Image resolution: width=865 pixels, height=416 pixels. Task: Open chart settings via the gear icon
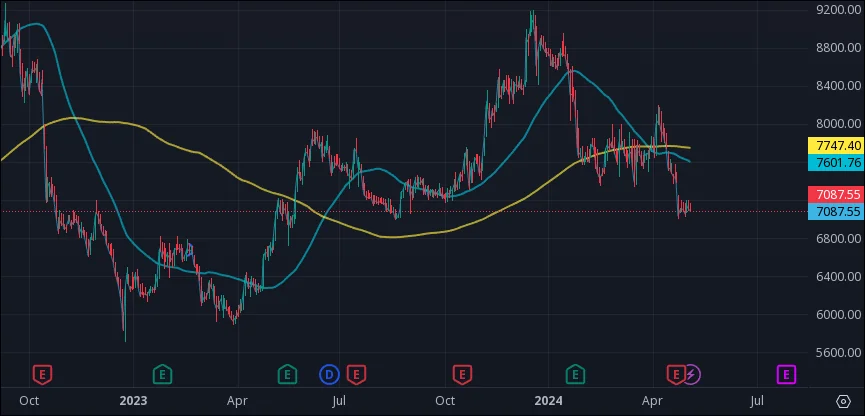point(842,402)
